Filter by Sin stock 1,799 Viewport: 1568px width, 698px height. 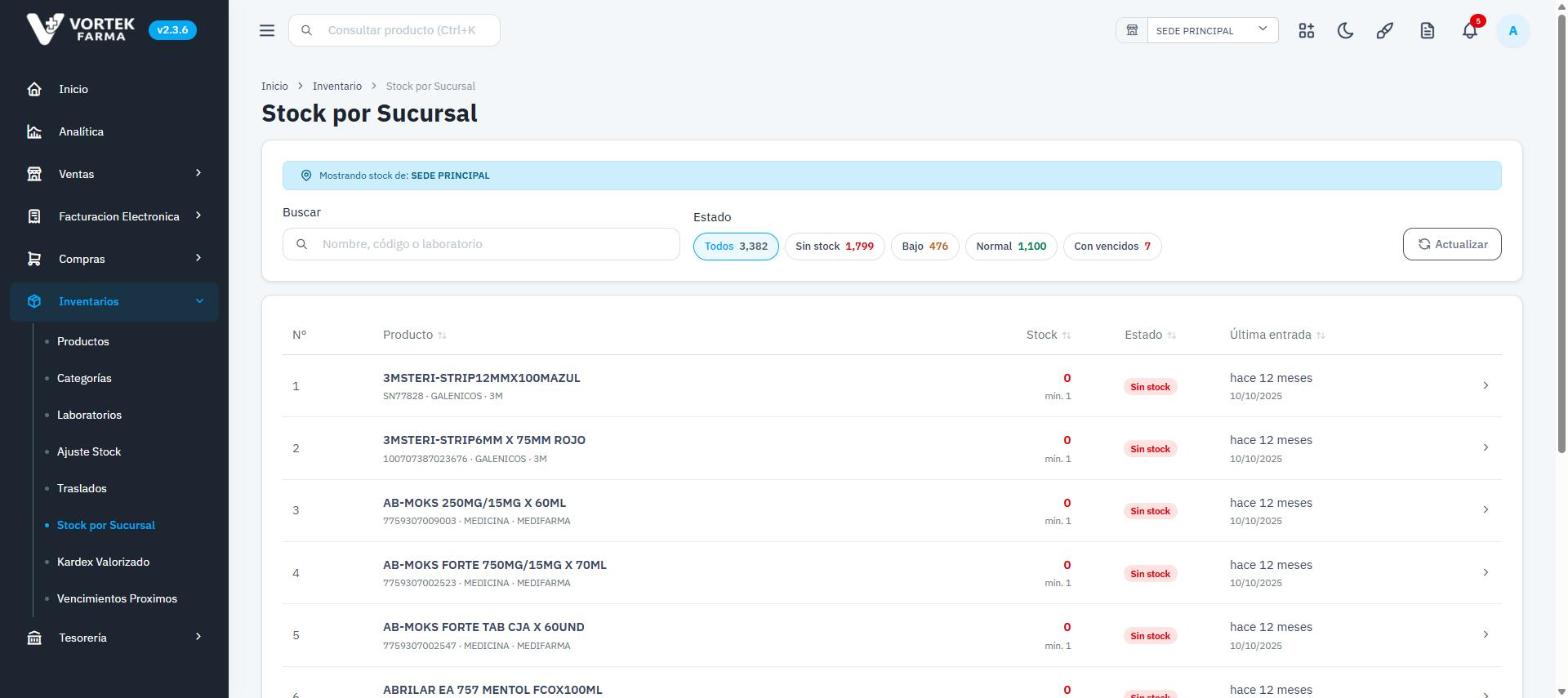tap(834, 246)
